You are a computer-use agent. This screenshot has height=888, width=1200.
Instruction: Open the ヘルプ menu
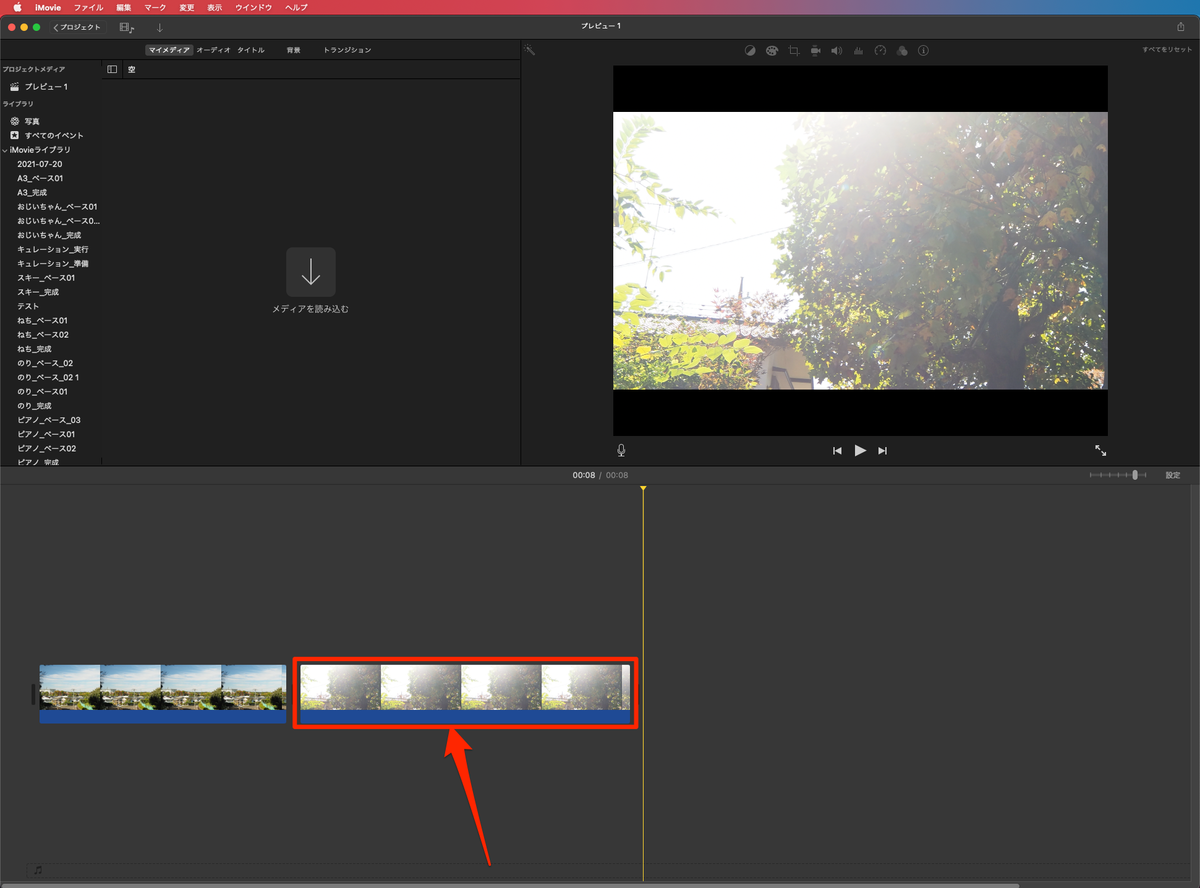pyautogui.click(x=296, y=7)
